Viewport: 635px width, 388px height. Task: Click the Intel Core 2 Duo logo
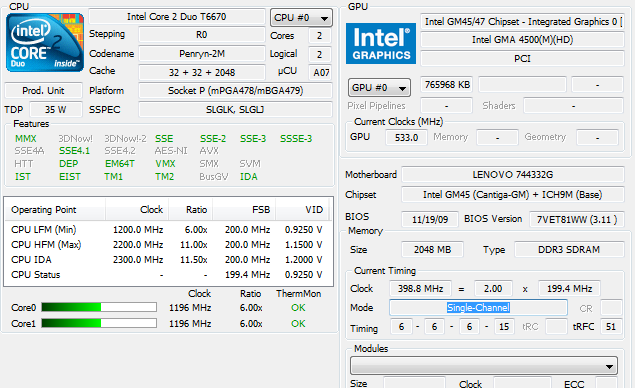coord(45,43)
